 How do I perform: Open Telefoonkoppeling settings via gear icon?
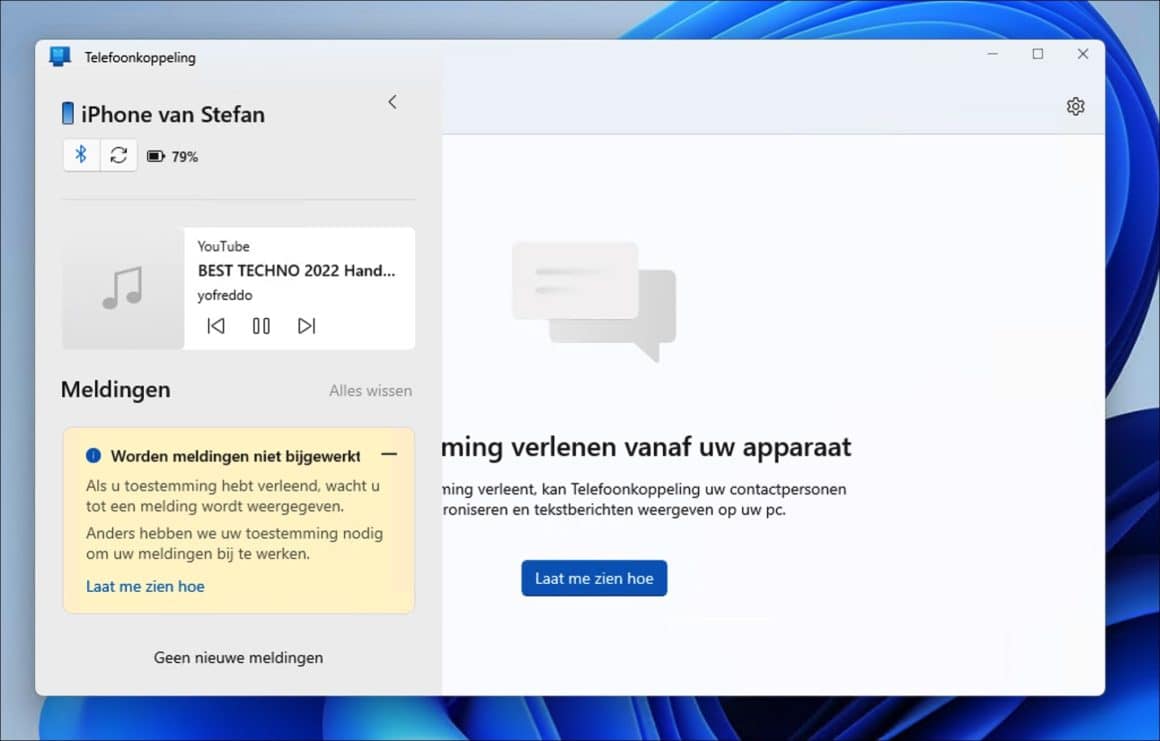coord(1075,105)
